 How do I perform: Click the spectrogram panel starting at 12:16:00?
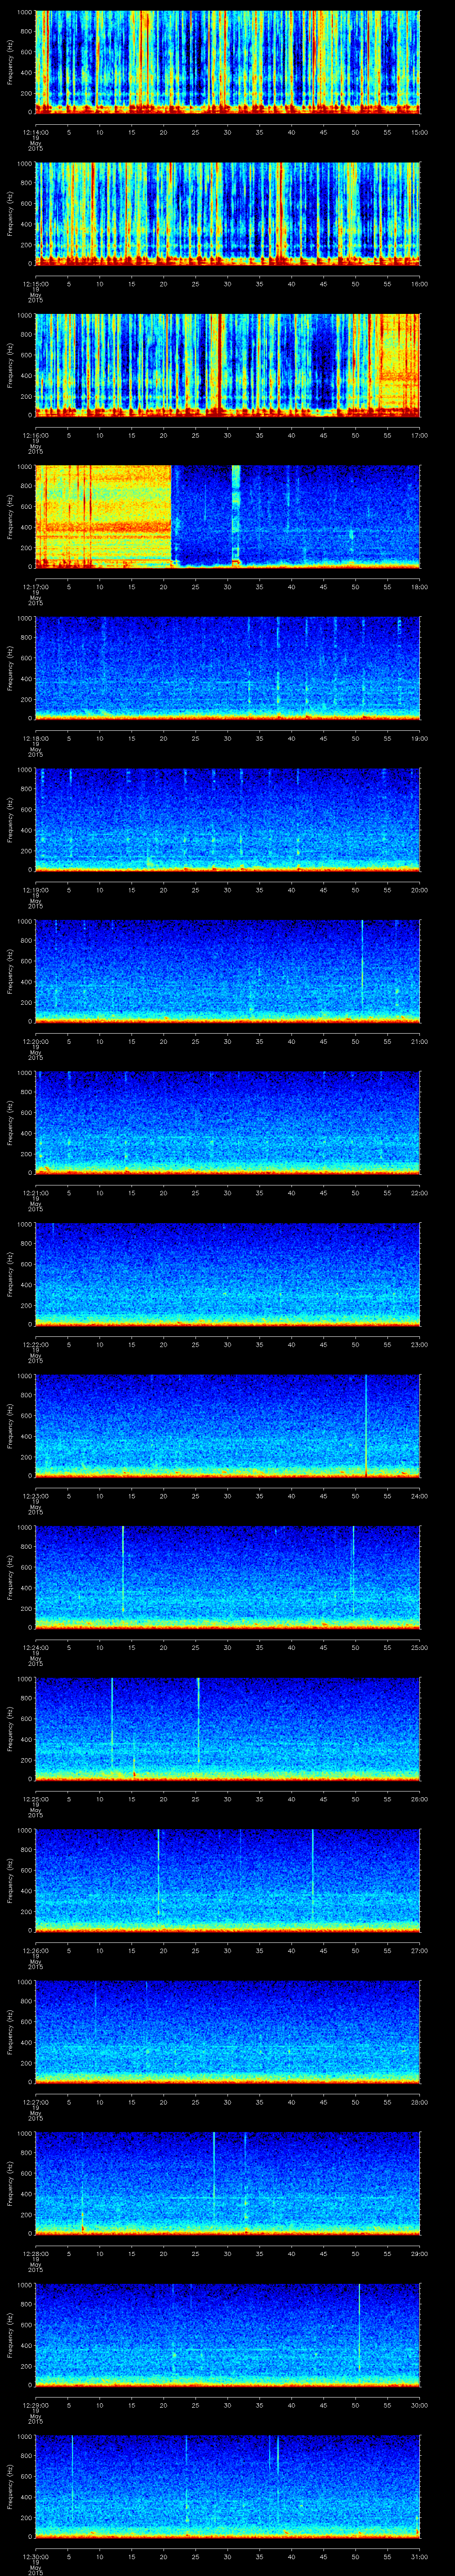coord(228,365)
